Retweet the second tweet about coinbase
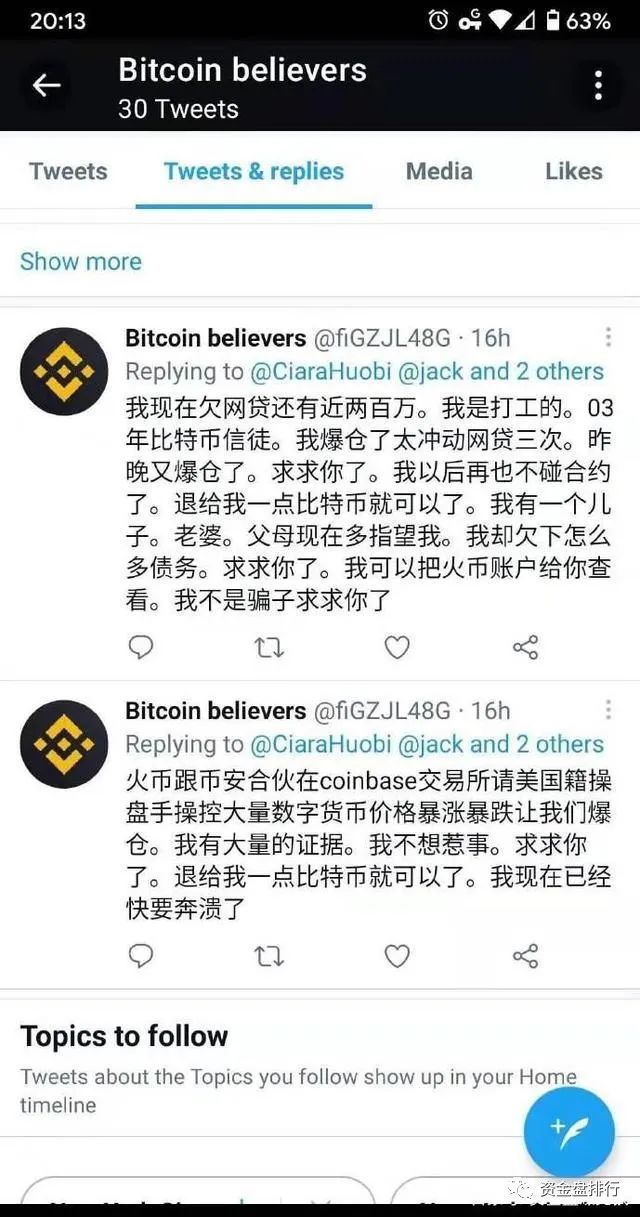The height and width of the screenshot is (1217, 640). click(x=269, y=957)
